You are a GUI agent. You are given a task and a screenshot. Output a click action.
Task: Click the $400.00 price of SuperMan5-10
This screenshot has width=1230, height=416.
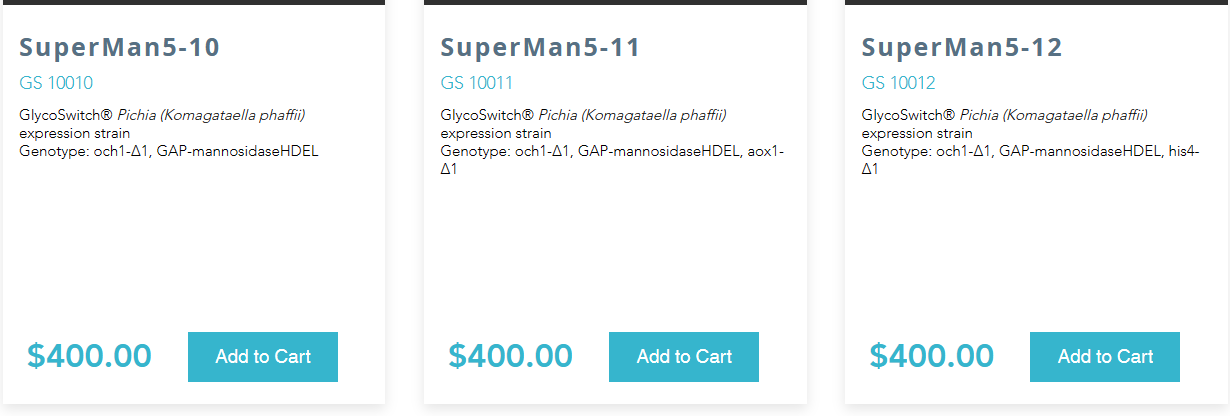pyautogui.click(x=89, y=356)
